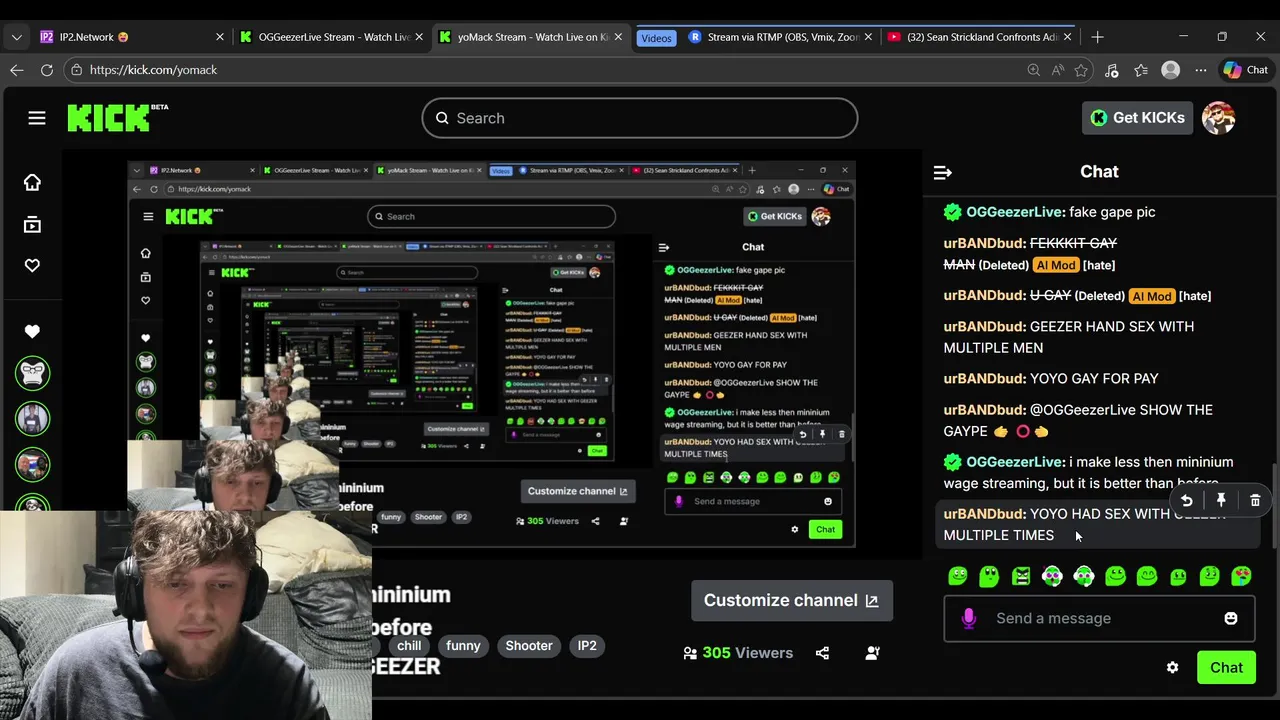Insert the angry square green emote
Screen dimensions: 1280x720
(1021, 575)
